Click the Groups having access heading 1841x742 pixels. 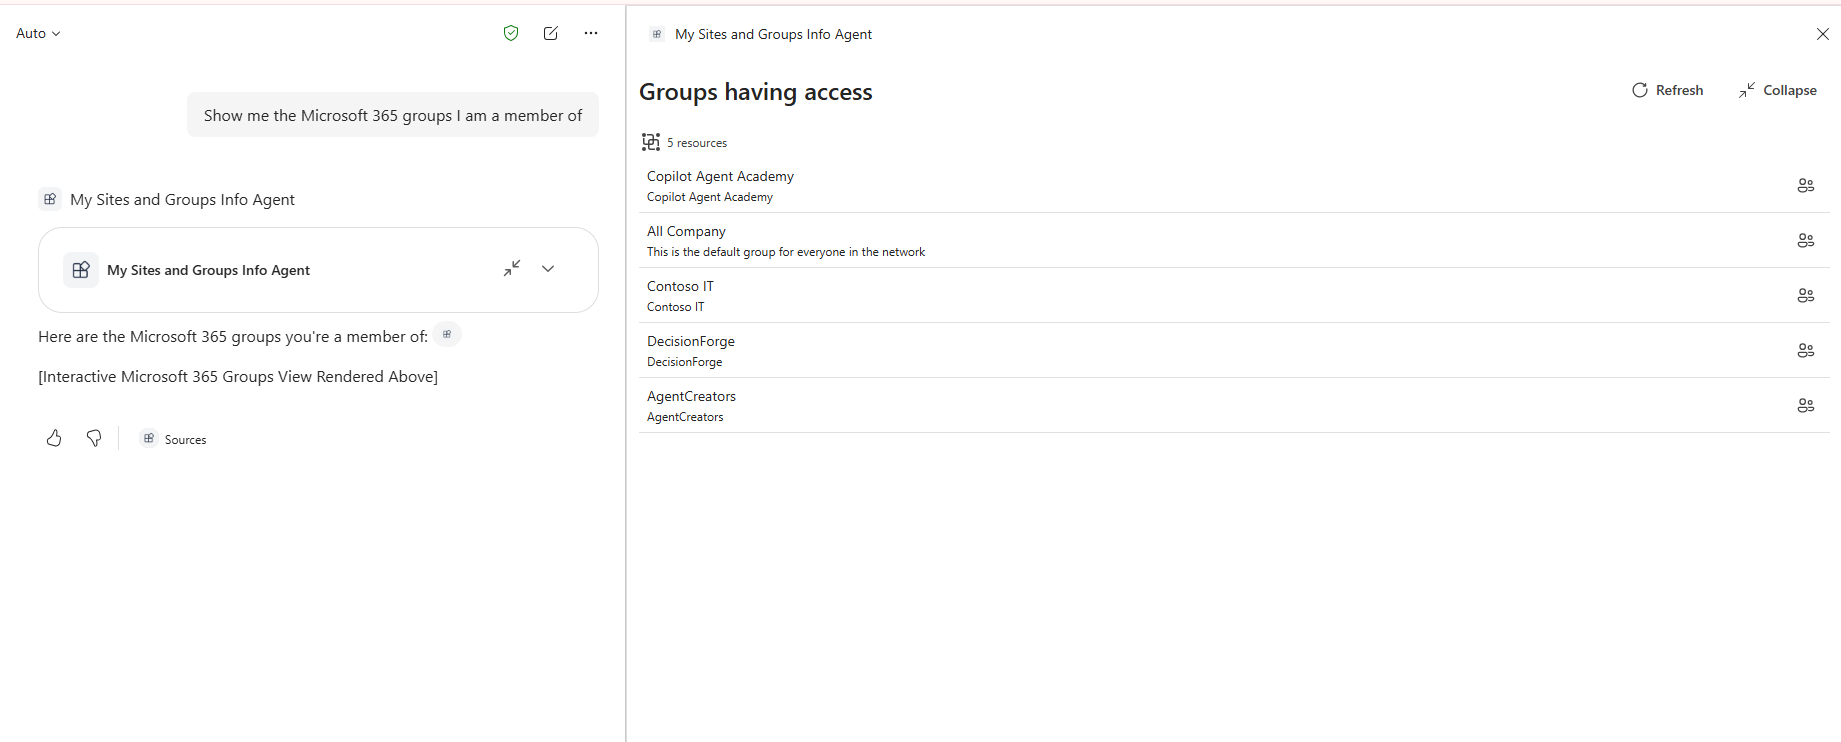pos(756,92)
